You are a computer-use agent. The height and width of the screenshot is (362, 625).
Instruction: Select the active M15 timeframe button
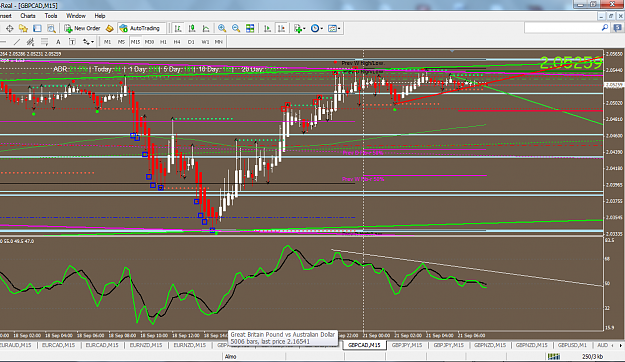coord(136,42)
